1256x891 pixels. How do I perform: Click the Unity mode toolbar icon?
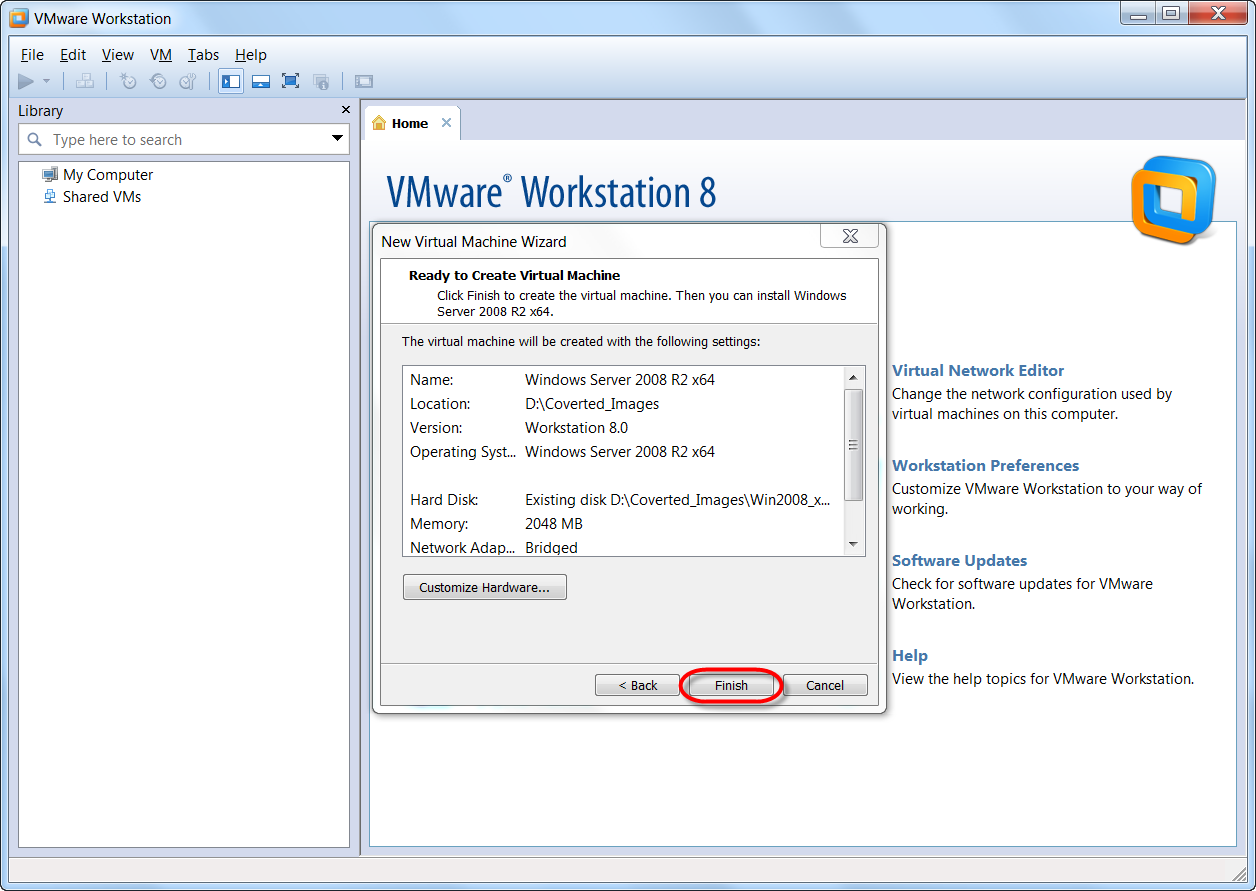click(x=321, y=81)
